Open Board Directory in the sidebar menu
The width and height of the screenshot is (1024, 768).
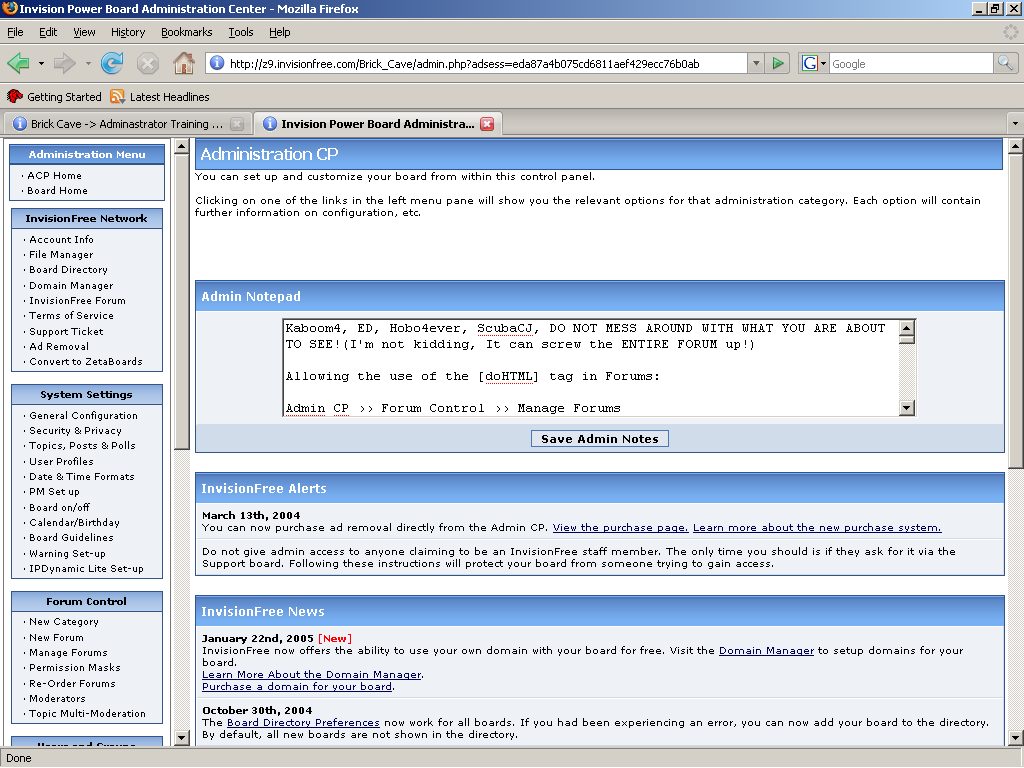(68, 270)
